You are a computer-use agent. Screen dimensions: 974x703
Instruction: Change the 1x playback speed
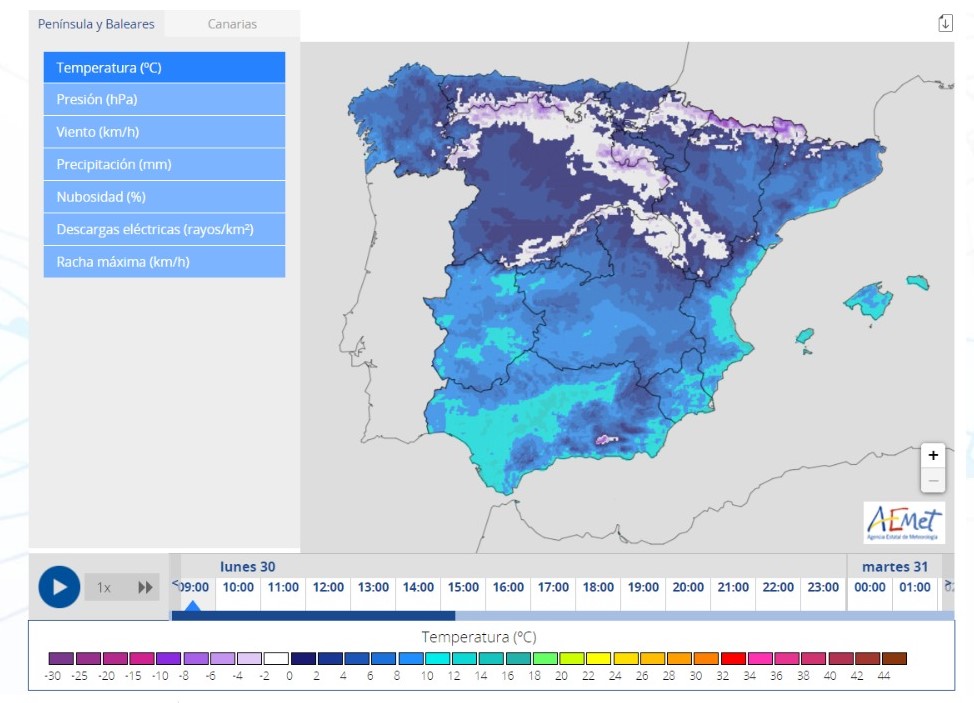click(x=104, y=588)
